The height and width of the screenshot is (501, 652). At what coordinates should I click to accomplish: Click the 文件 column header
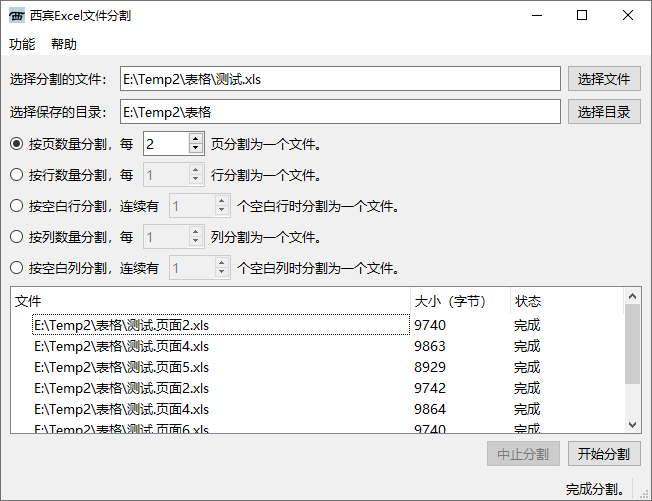[x=210, y=301]
